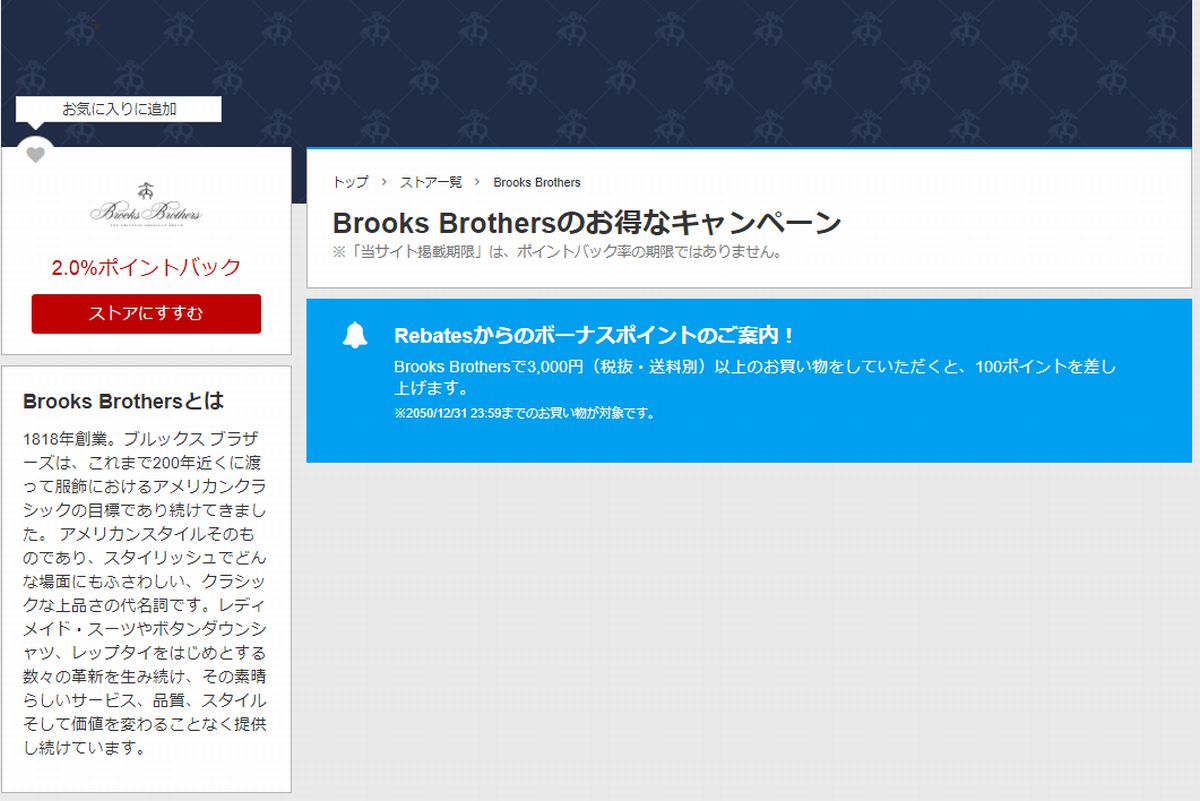Click the ストアにすすむ red button
This screenshot has height=801, width=1200.
146,313
